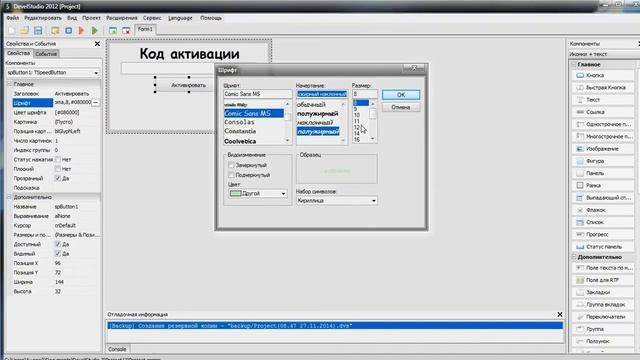640x360 pixels.
Task: Click the font size list scrollbar
Action: click(372, 121)
